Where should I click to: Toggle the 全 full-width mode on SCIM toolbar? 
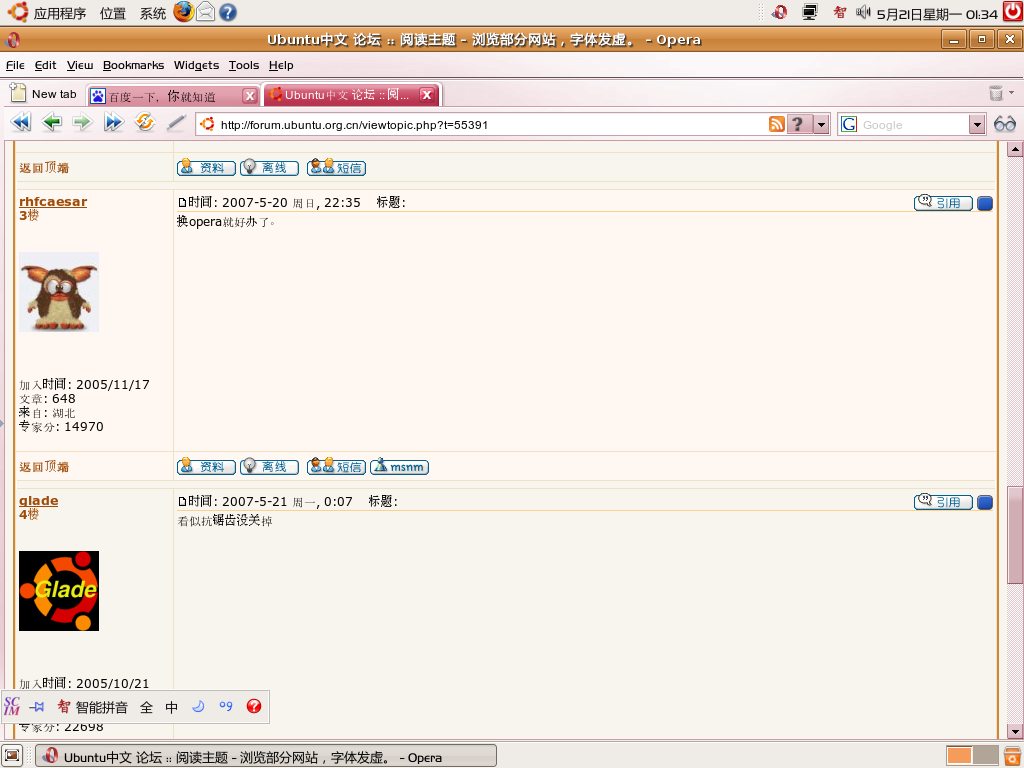point(146,707)
